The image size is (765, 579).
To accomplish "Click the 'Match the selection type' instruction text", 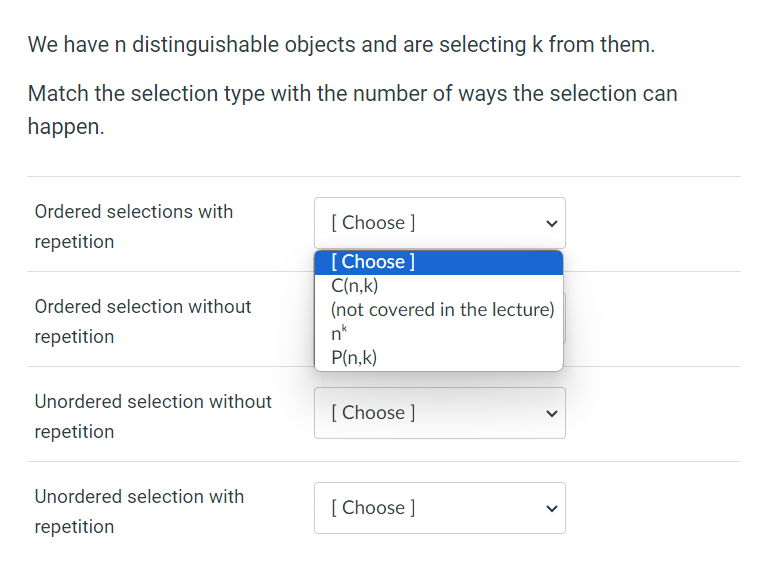I will coord(352,94).
